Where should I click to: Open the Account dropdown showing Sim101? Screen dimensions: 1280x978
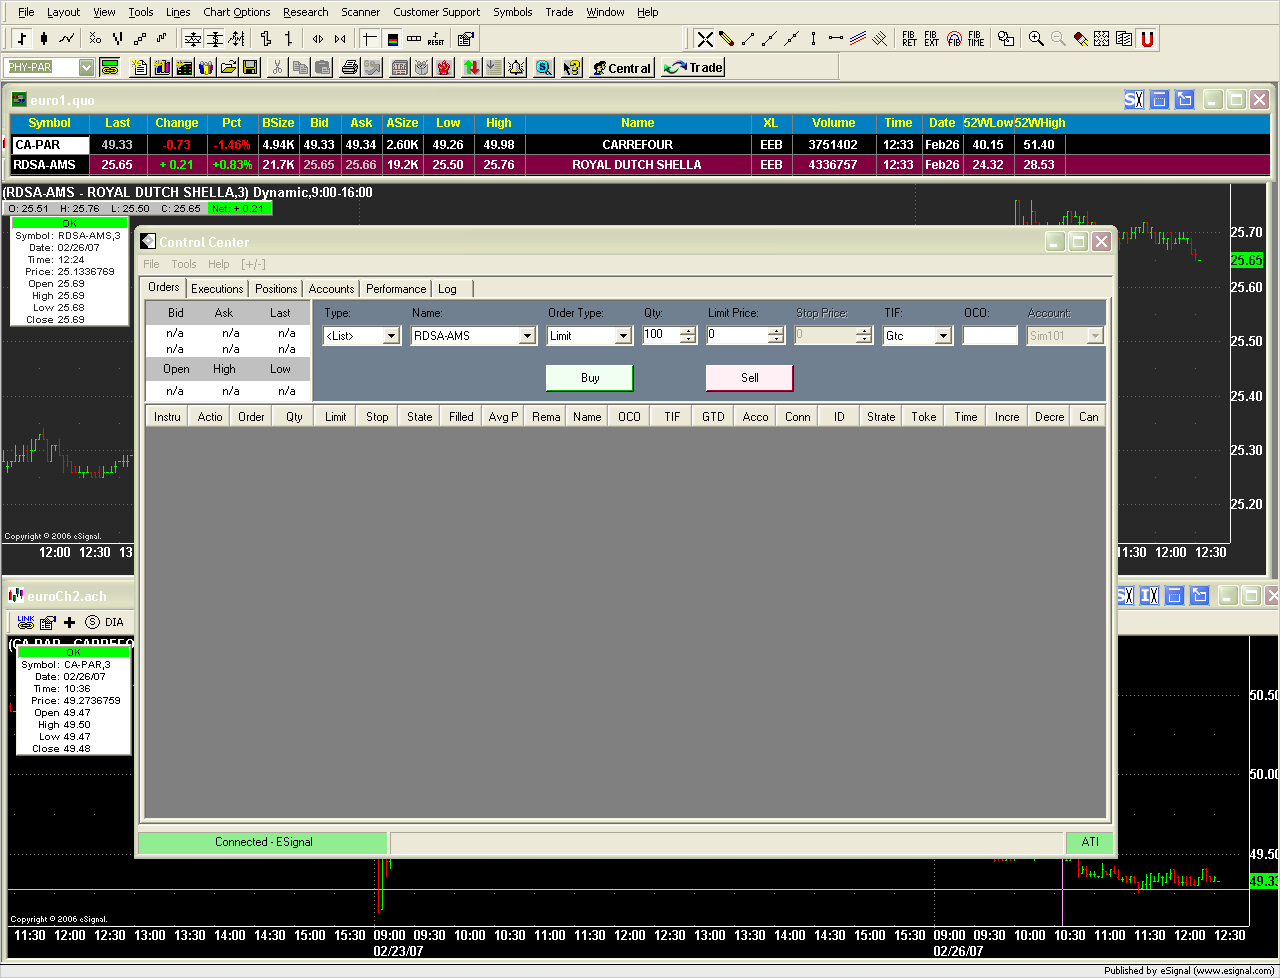pos(1096,336)
